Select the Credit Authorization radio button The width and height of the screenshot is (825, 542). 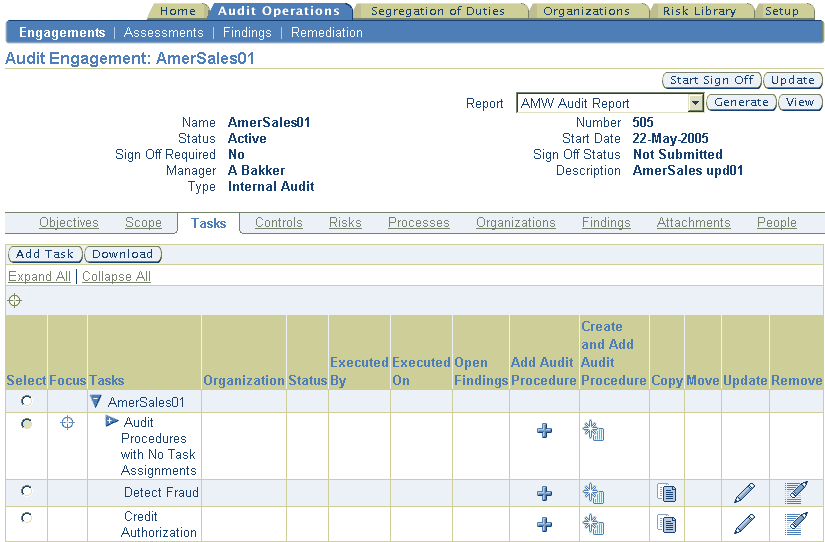[x=26, y=517]
